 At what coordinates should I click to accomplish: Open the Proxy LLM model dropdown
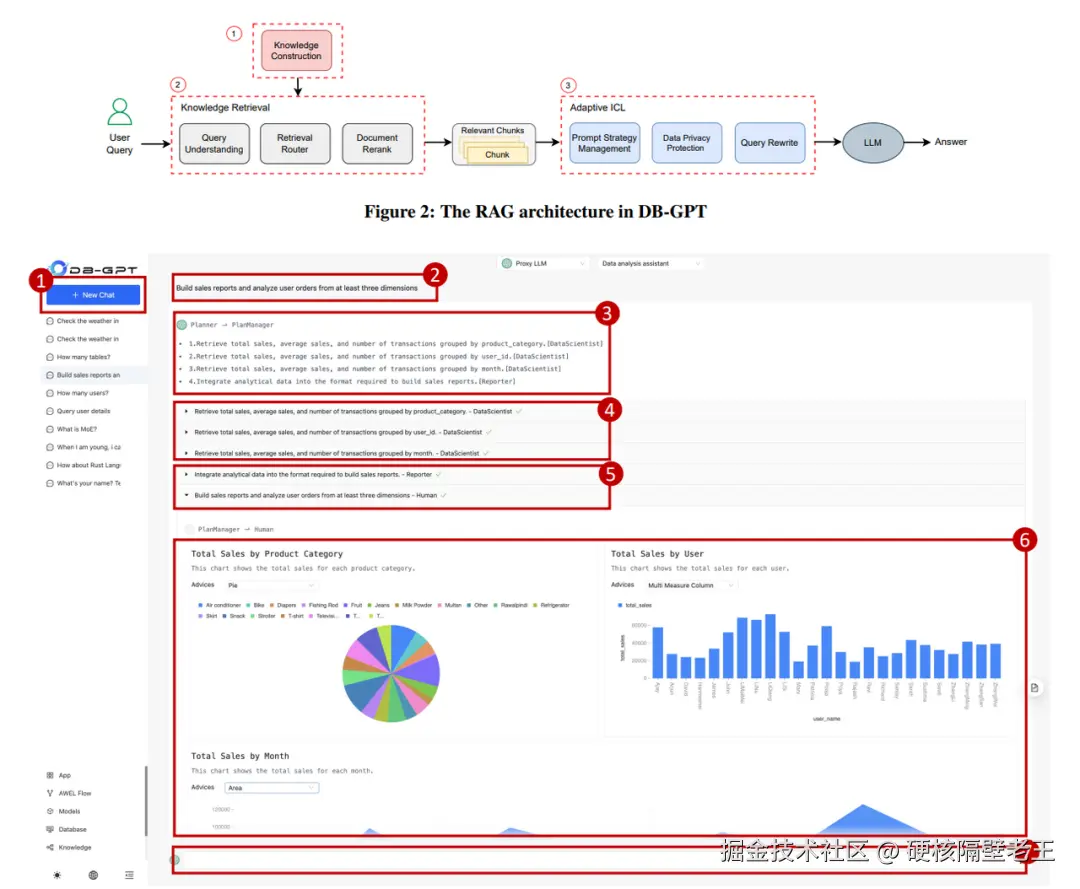coord(543,264)
